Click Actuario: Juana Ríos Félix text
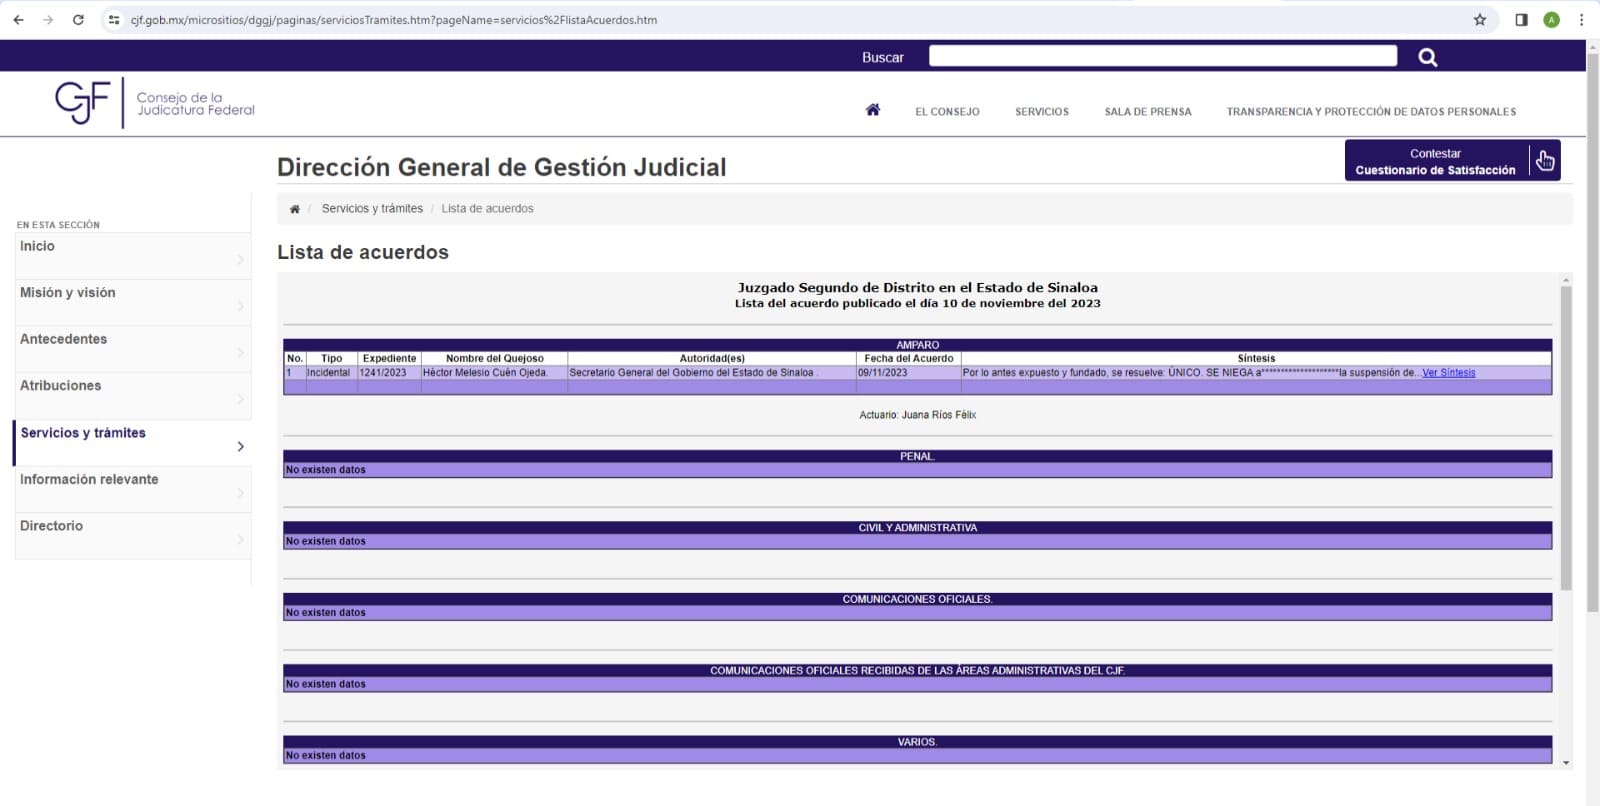The height and width of the screenshot is (806, 1600). point(917,415)
